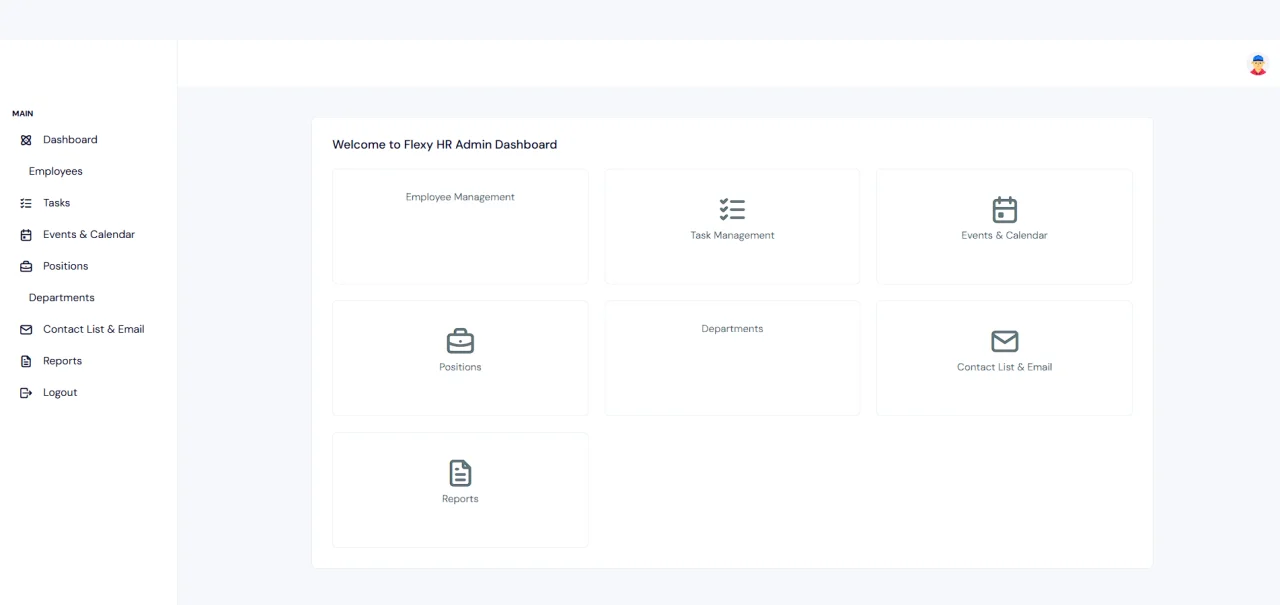Viewport: 1280px width, 605px height.
Task: Click the Dashboard icon in sidebar
Action: click(x=26, y=140)
